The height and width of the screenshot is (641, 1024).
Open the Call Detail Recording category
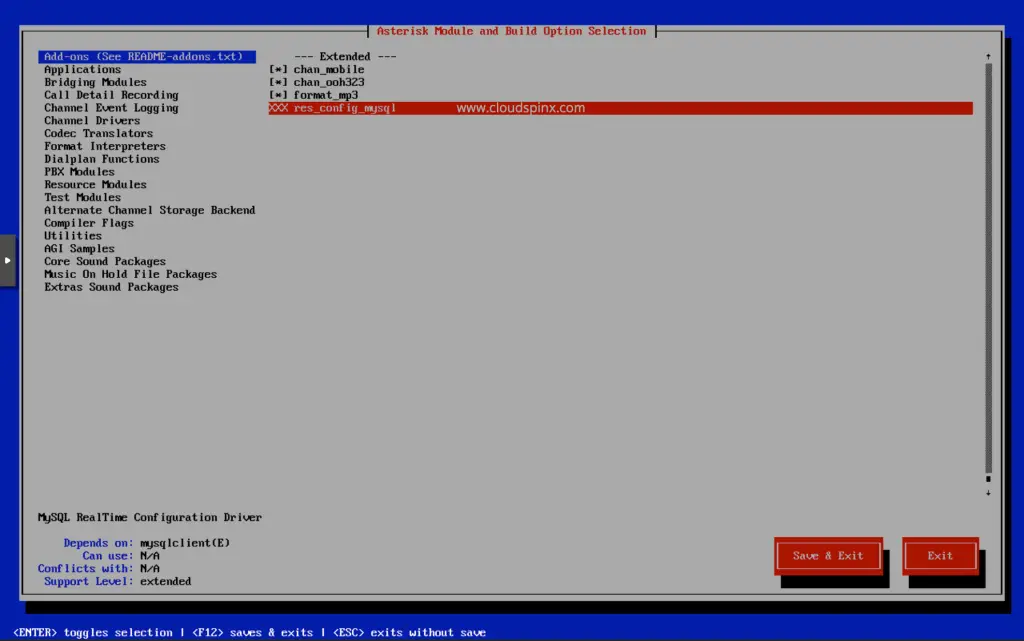pos(110,94)
